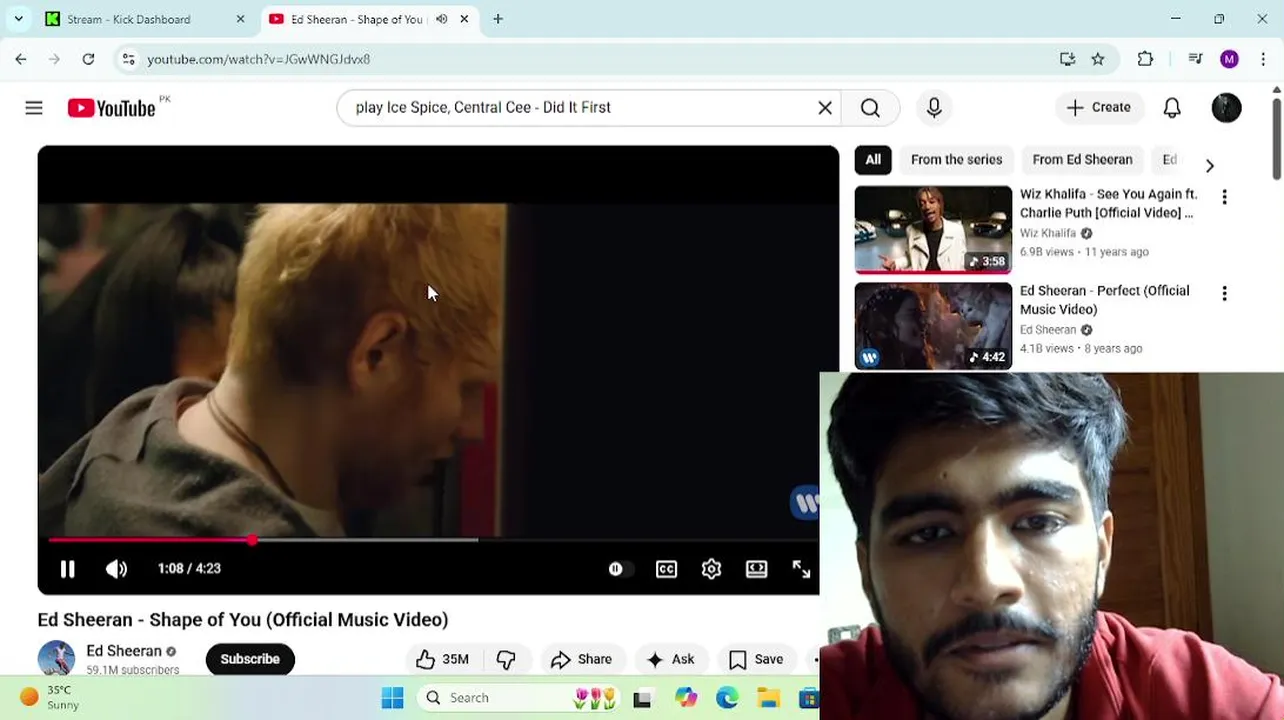Subscribe to Ed Sheeran channel
1284x720 pixels.
[x=250, y=659]
